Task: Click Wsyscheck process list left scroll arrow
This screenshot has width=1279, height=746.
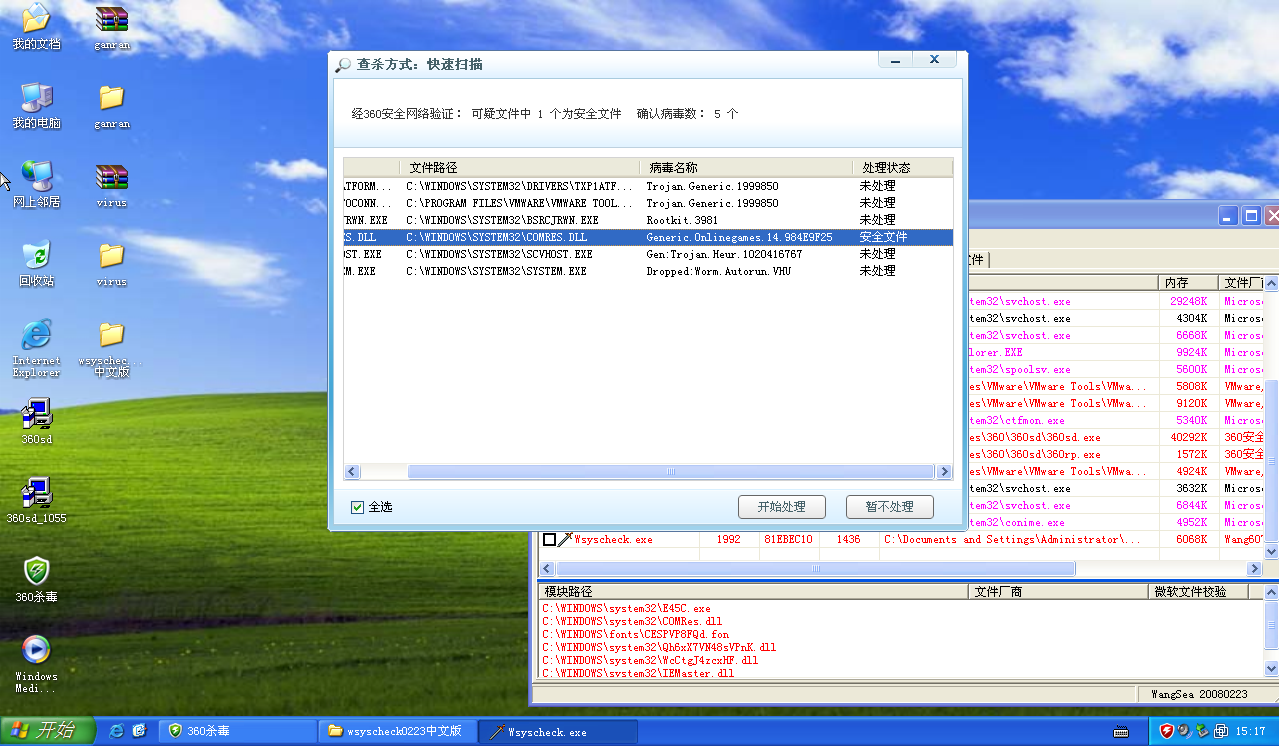Action: tap(547, 568)
